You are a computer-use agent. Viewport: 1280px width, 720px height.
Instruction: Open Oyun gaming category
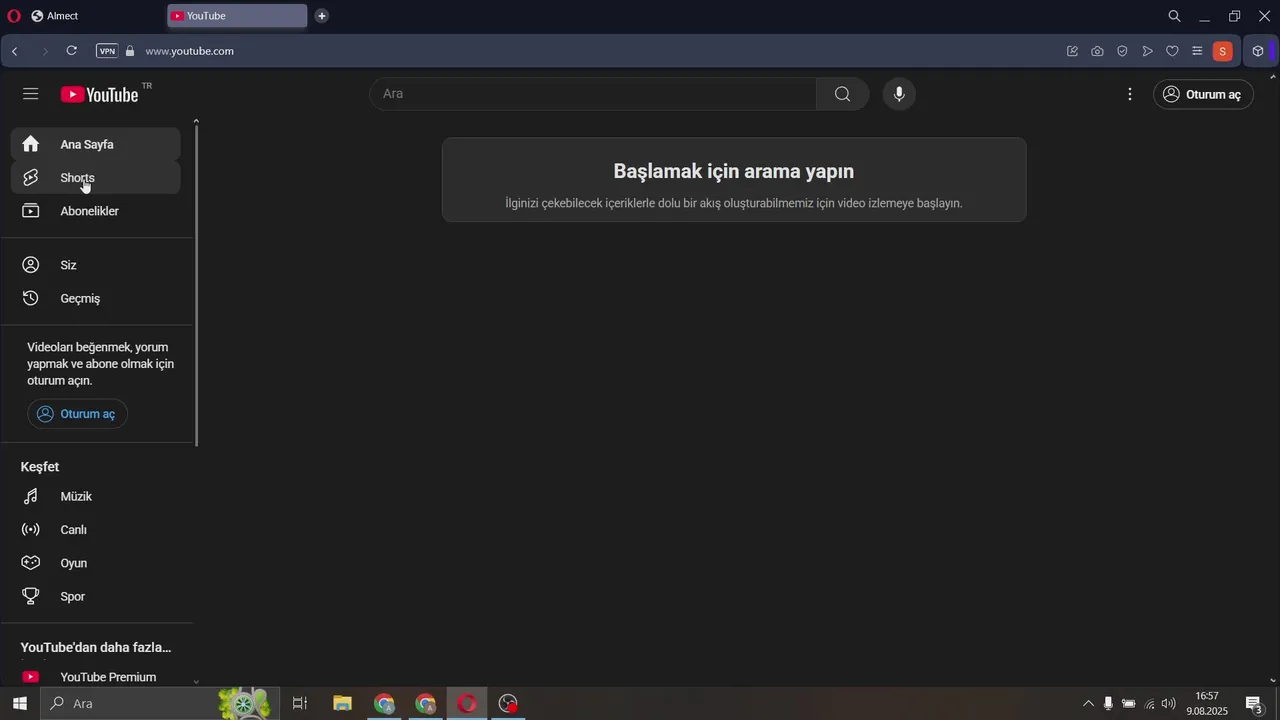96,563
